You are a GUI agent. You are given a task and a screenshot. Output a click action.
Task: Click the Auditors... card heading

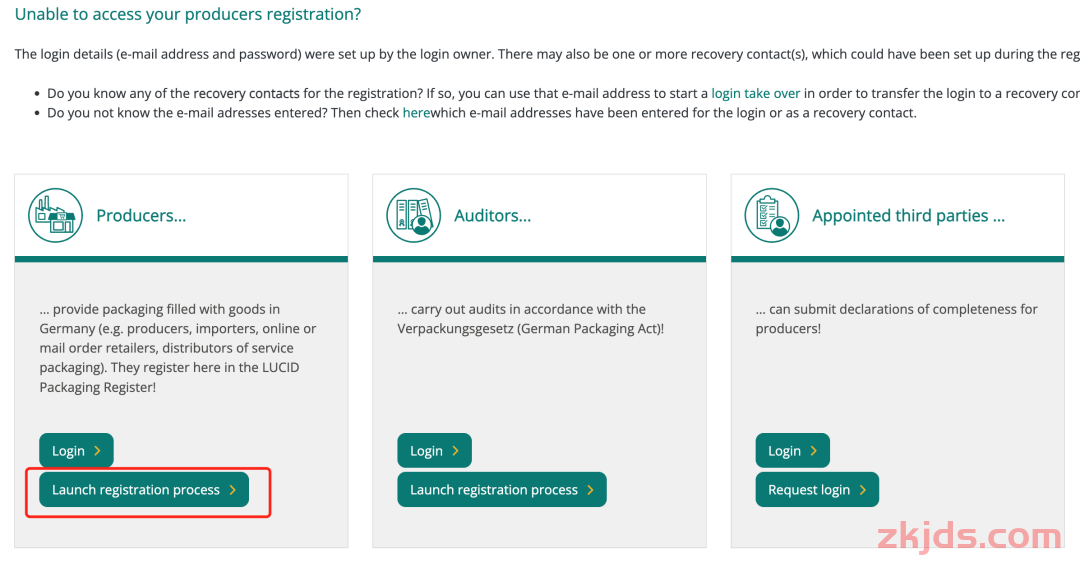pyautogui.click(x=492, y=215)
